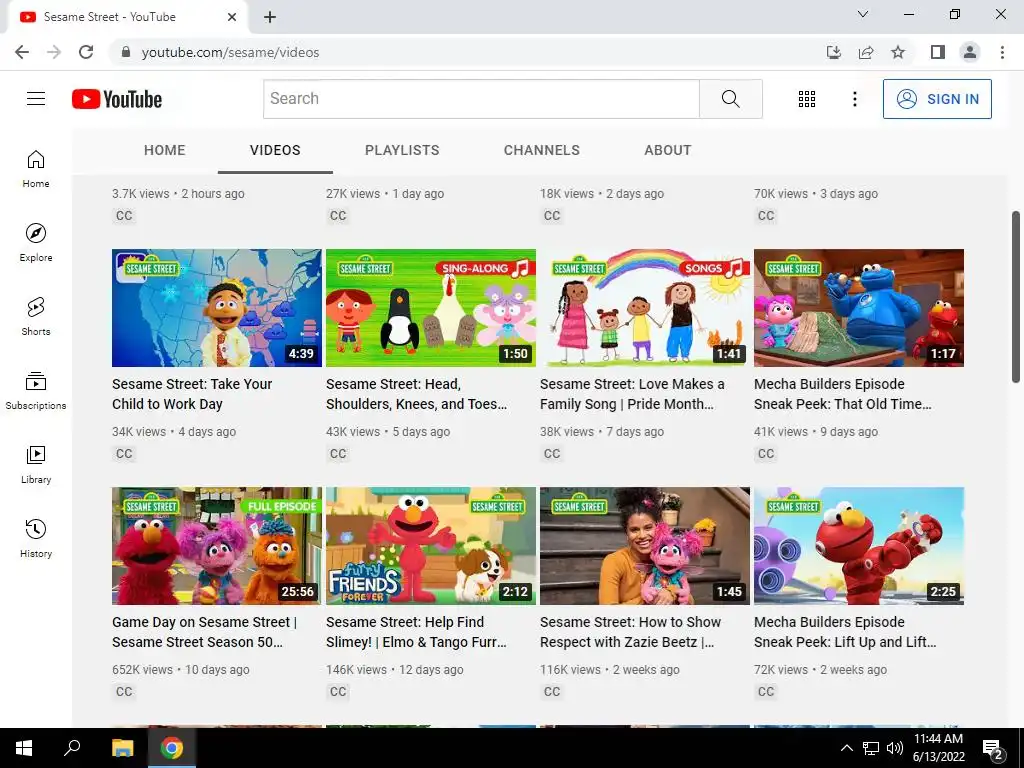Click the search magnifier button
1024x768 pixels.
(x=731, y=99)
